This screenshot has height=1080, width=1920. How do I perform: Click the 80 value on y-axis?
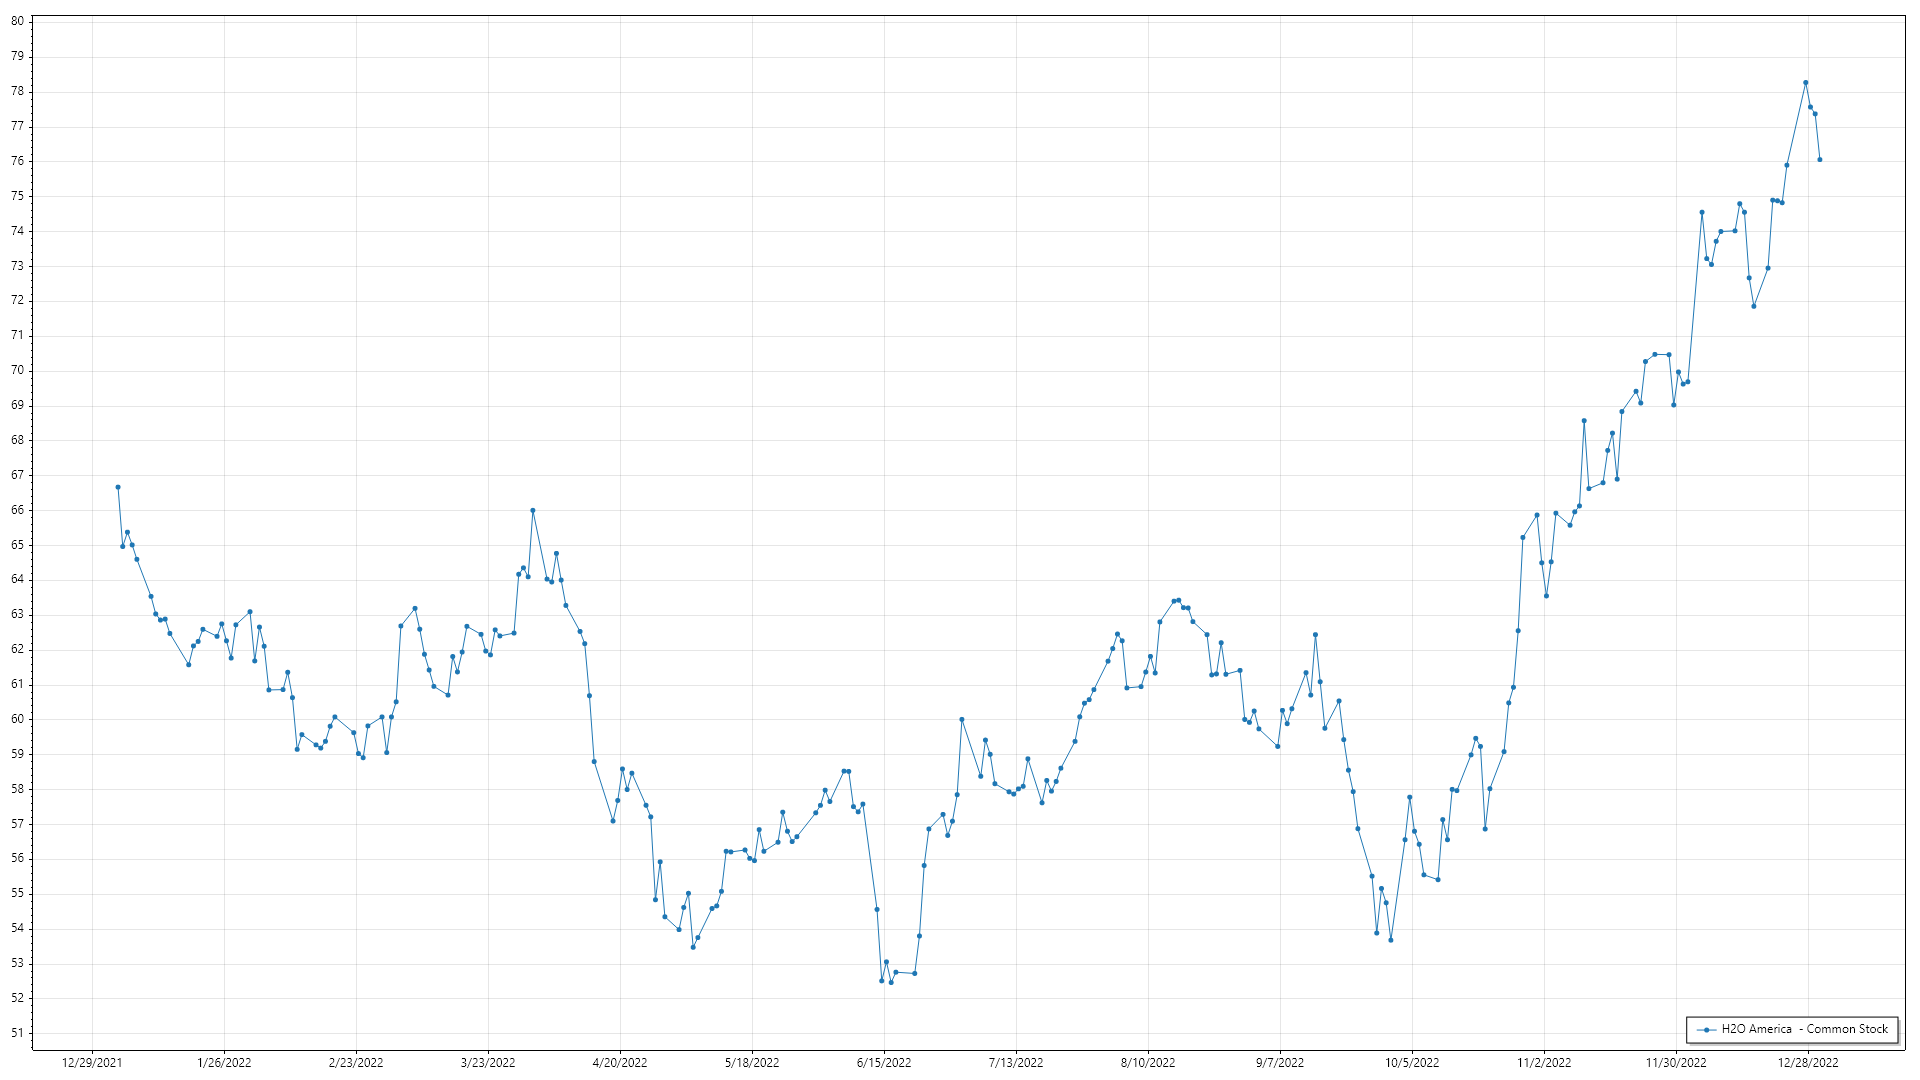pos(17,21)
